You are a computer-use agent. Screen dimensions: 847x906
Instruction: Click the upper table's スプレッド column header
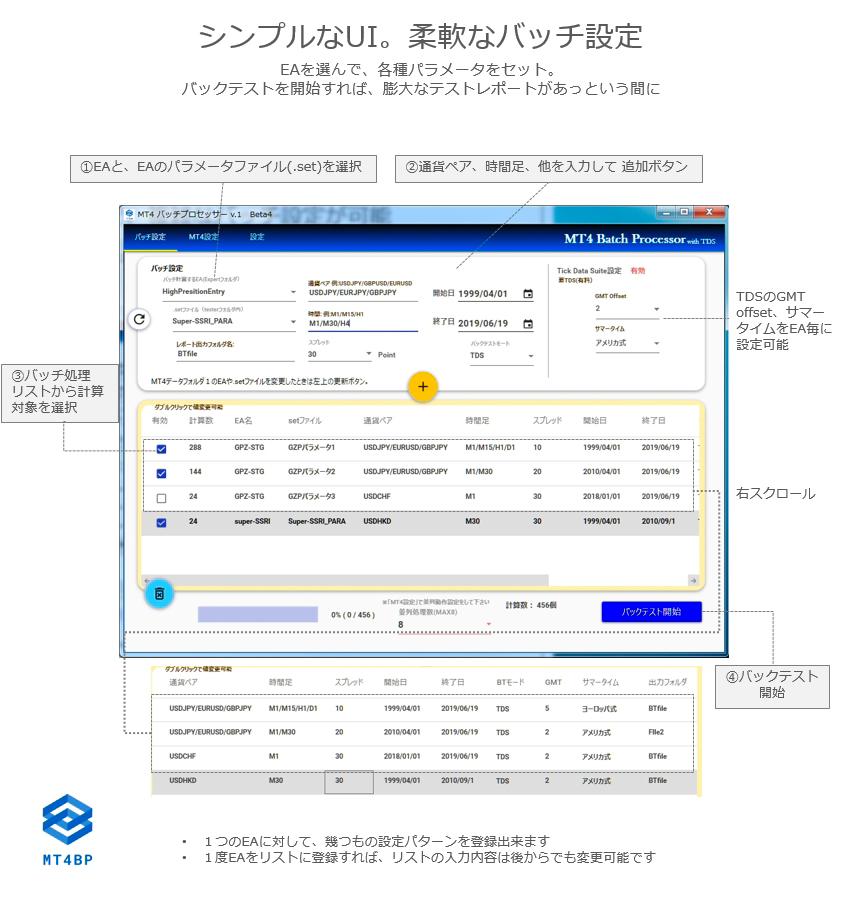547,421
